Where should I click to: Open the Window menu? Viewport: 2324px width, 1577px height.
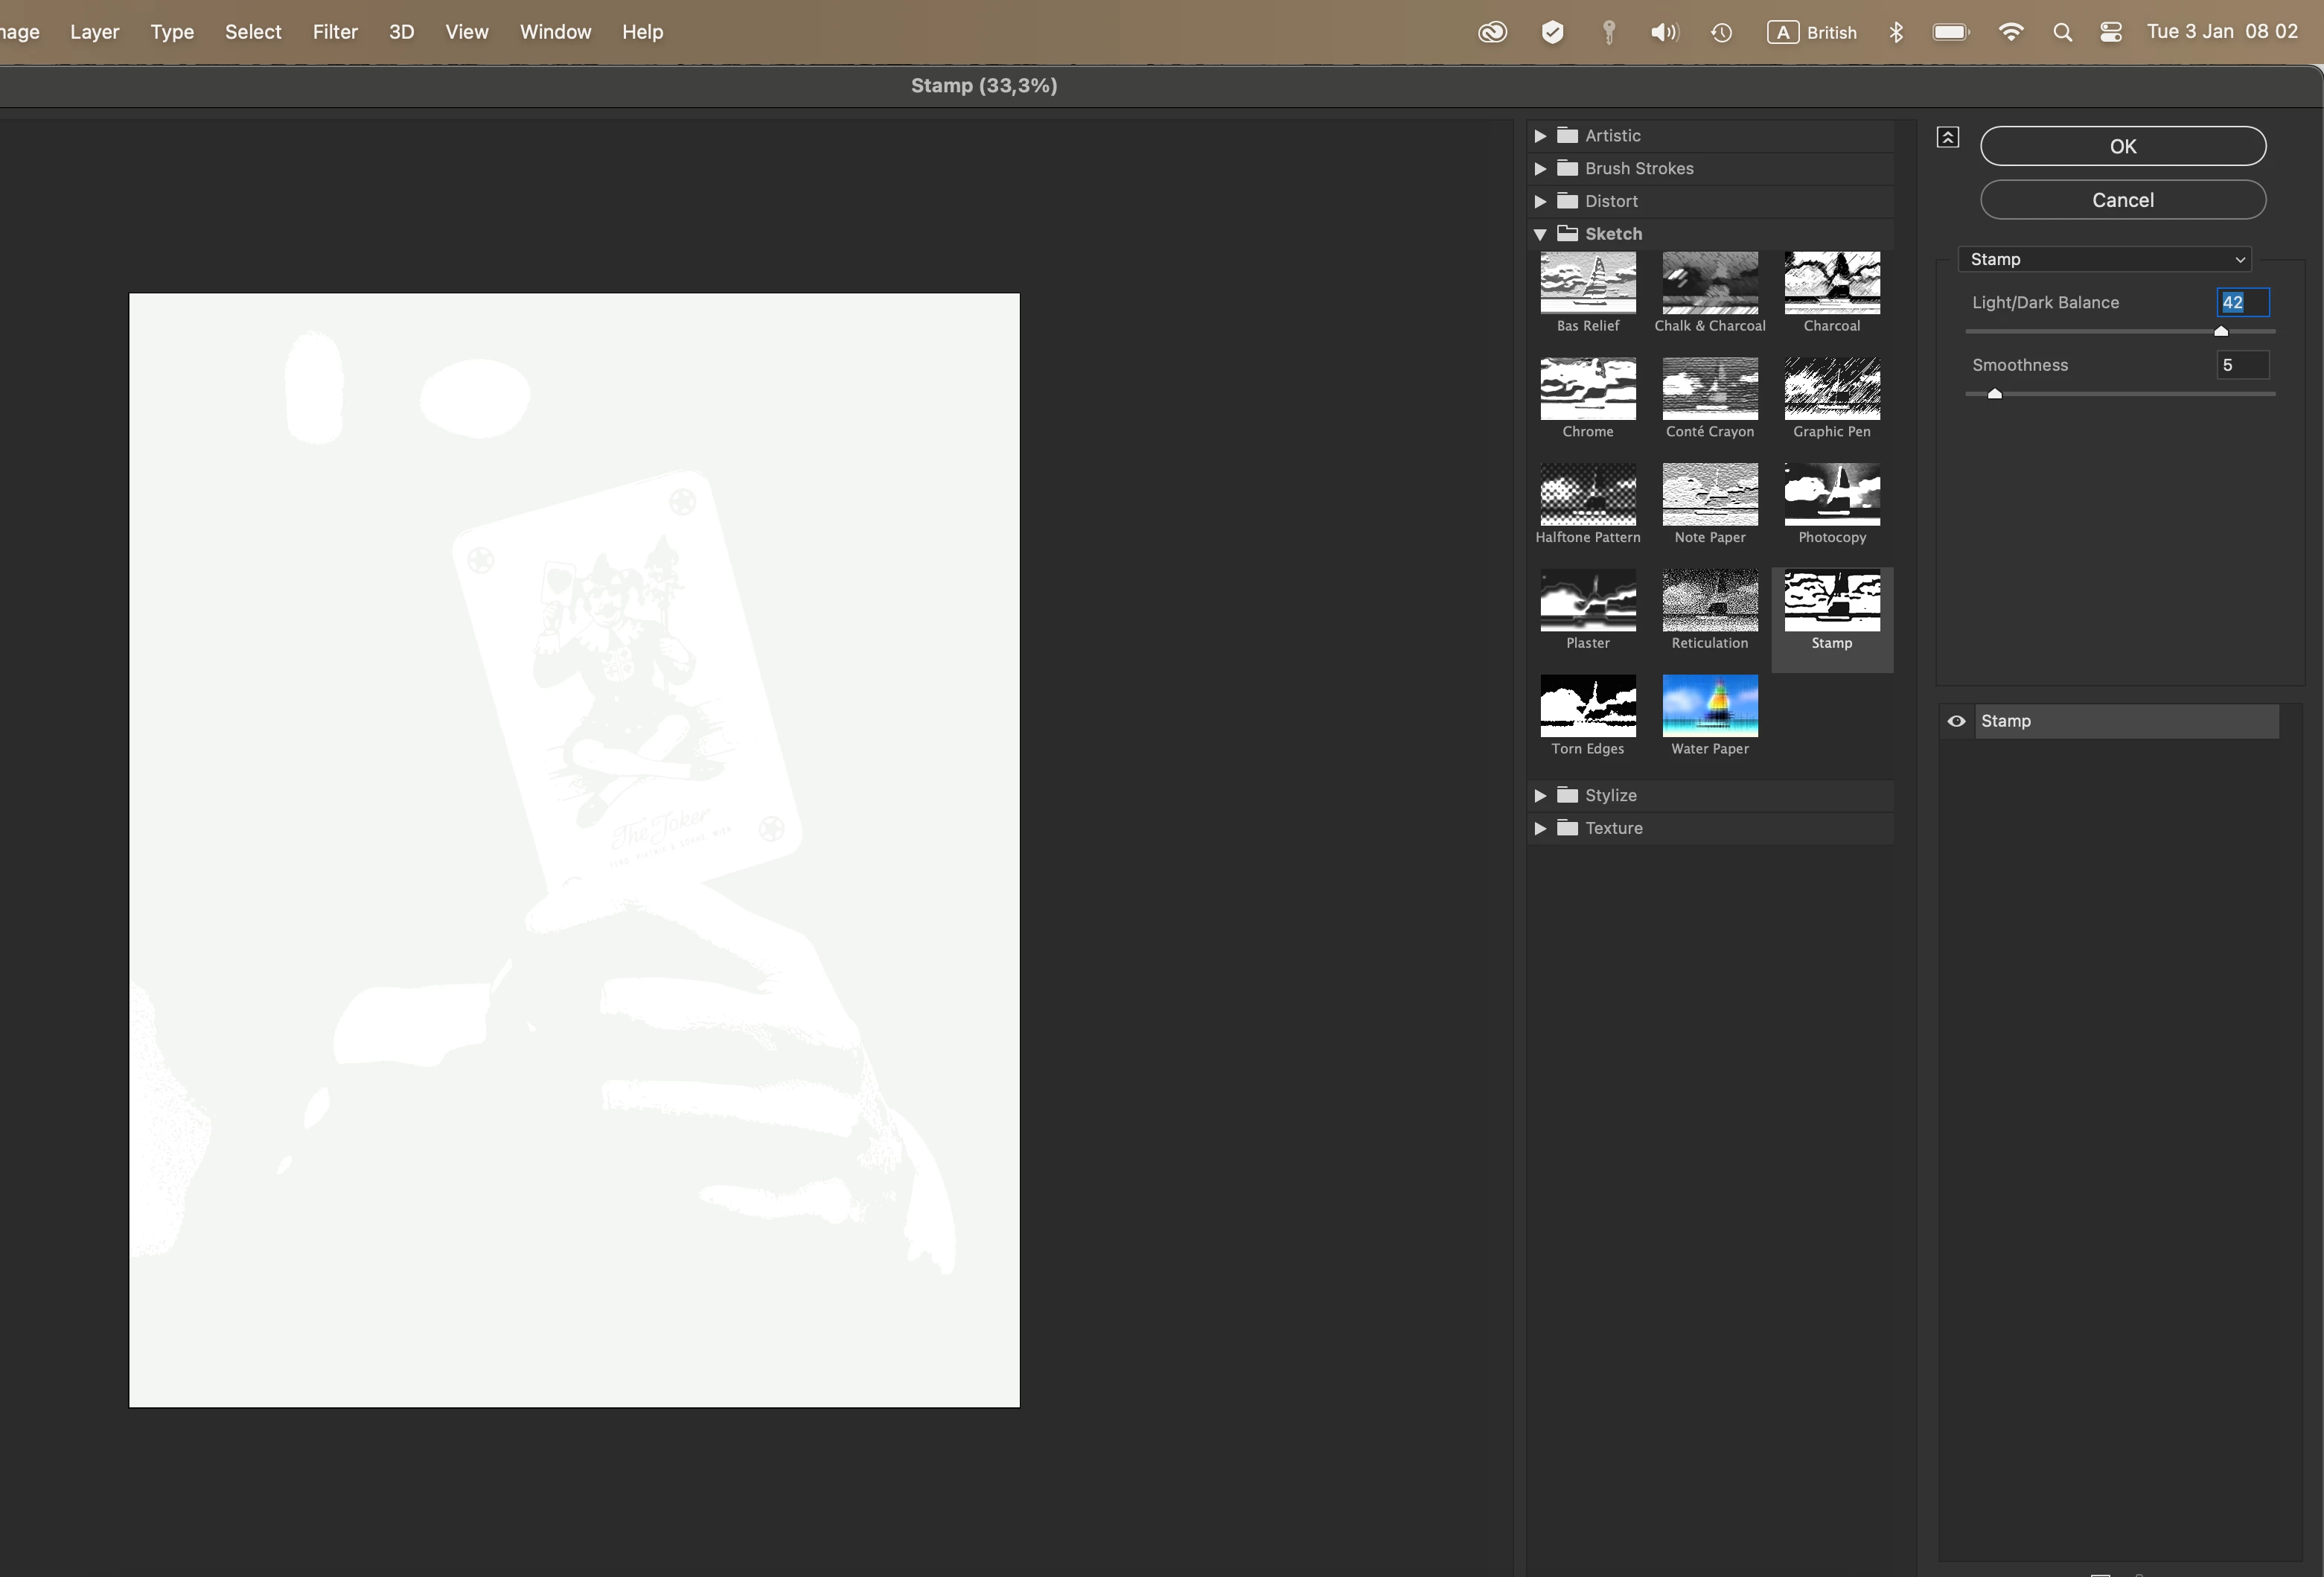click(x=555, y=32)
